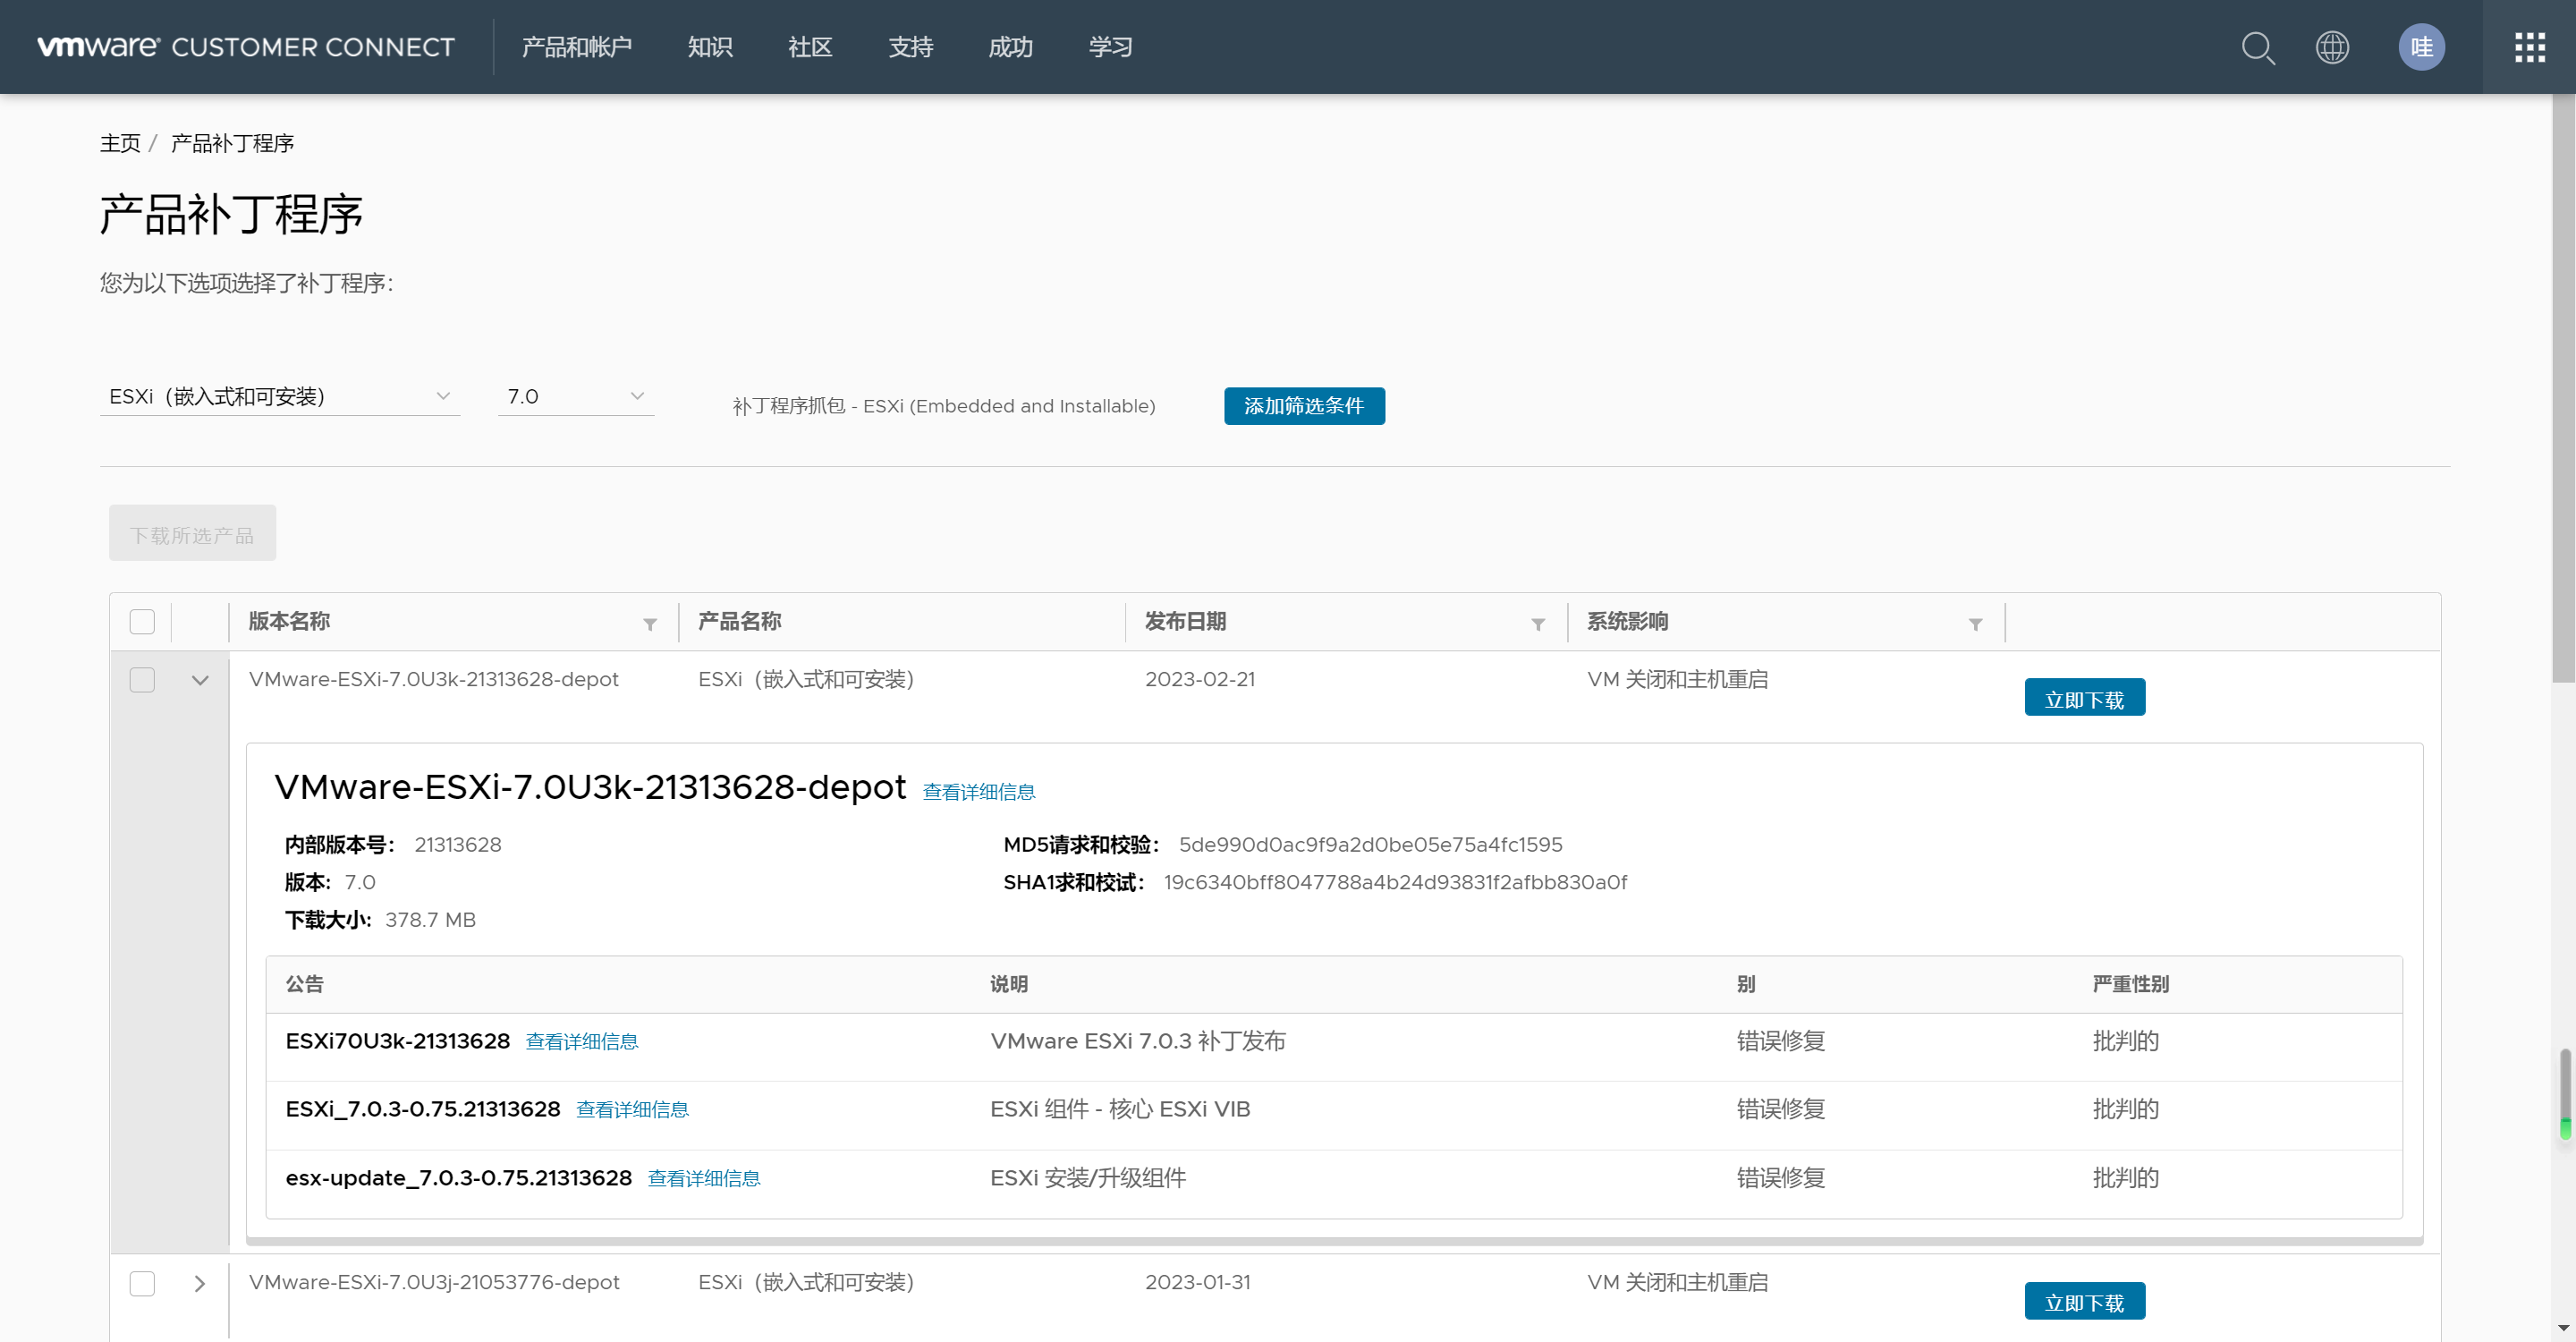Open the 支持 menu
This screenshot has height=1342, width=2576.
(x=910, y=47)
